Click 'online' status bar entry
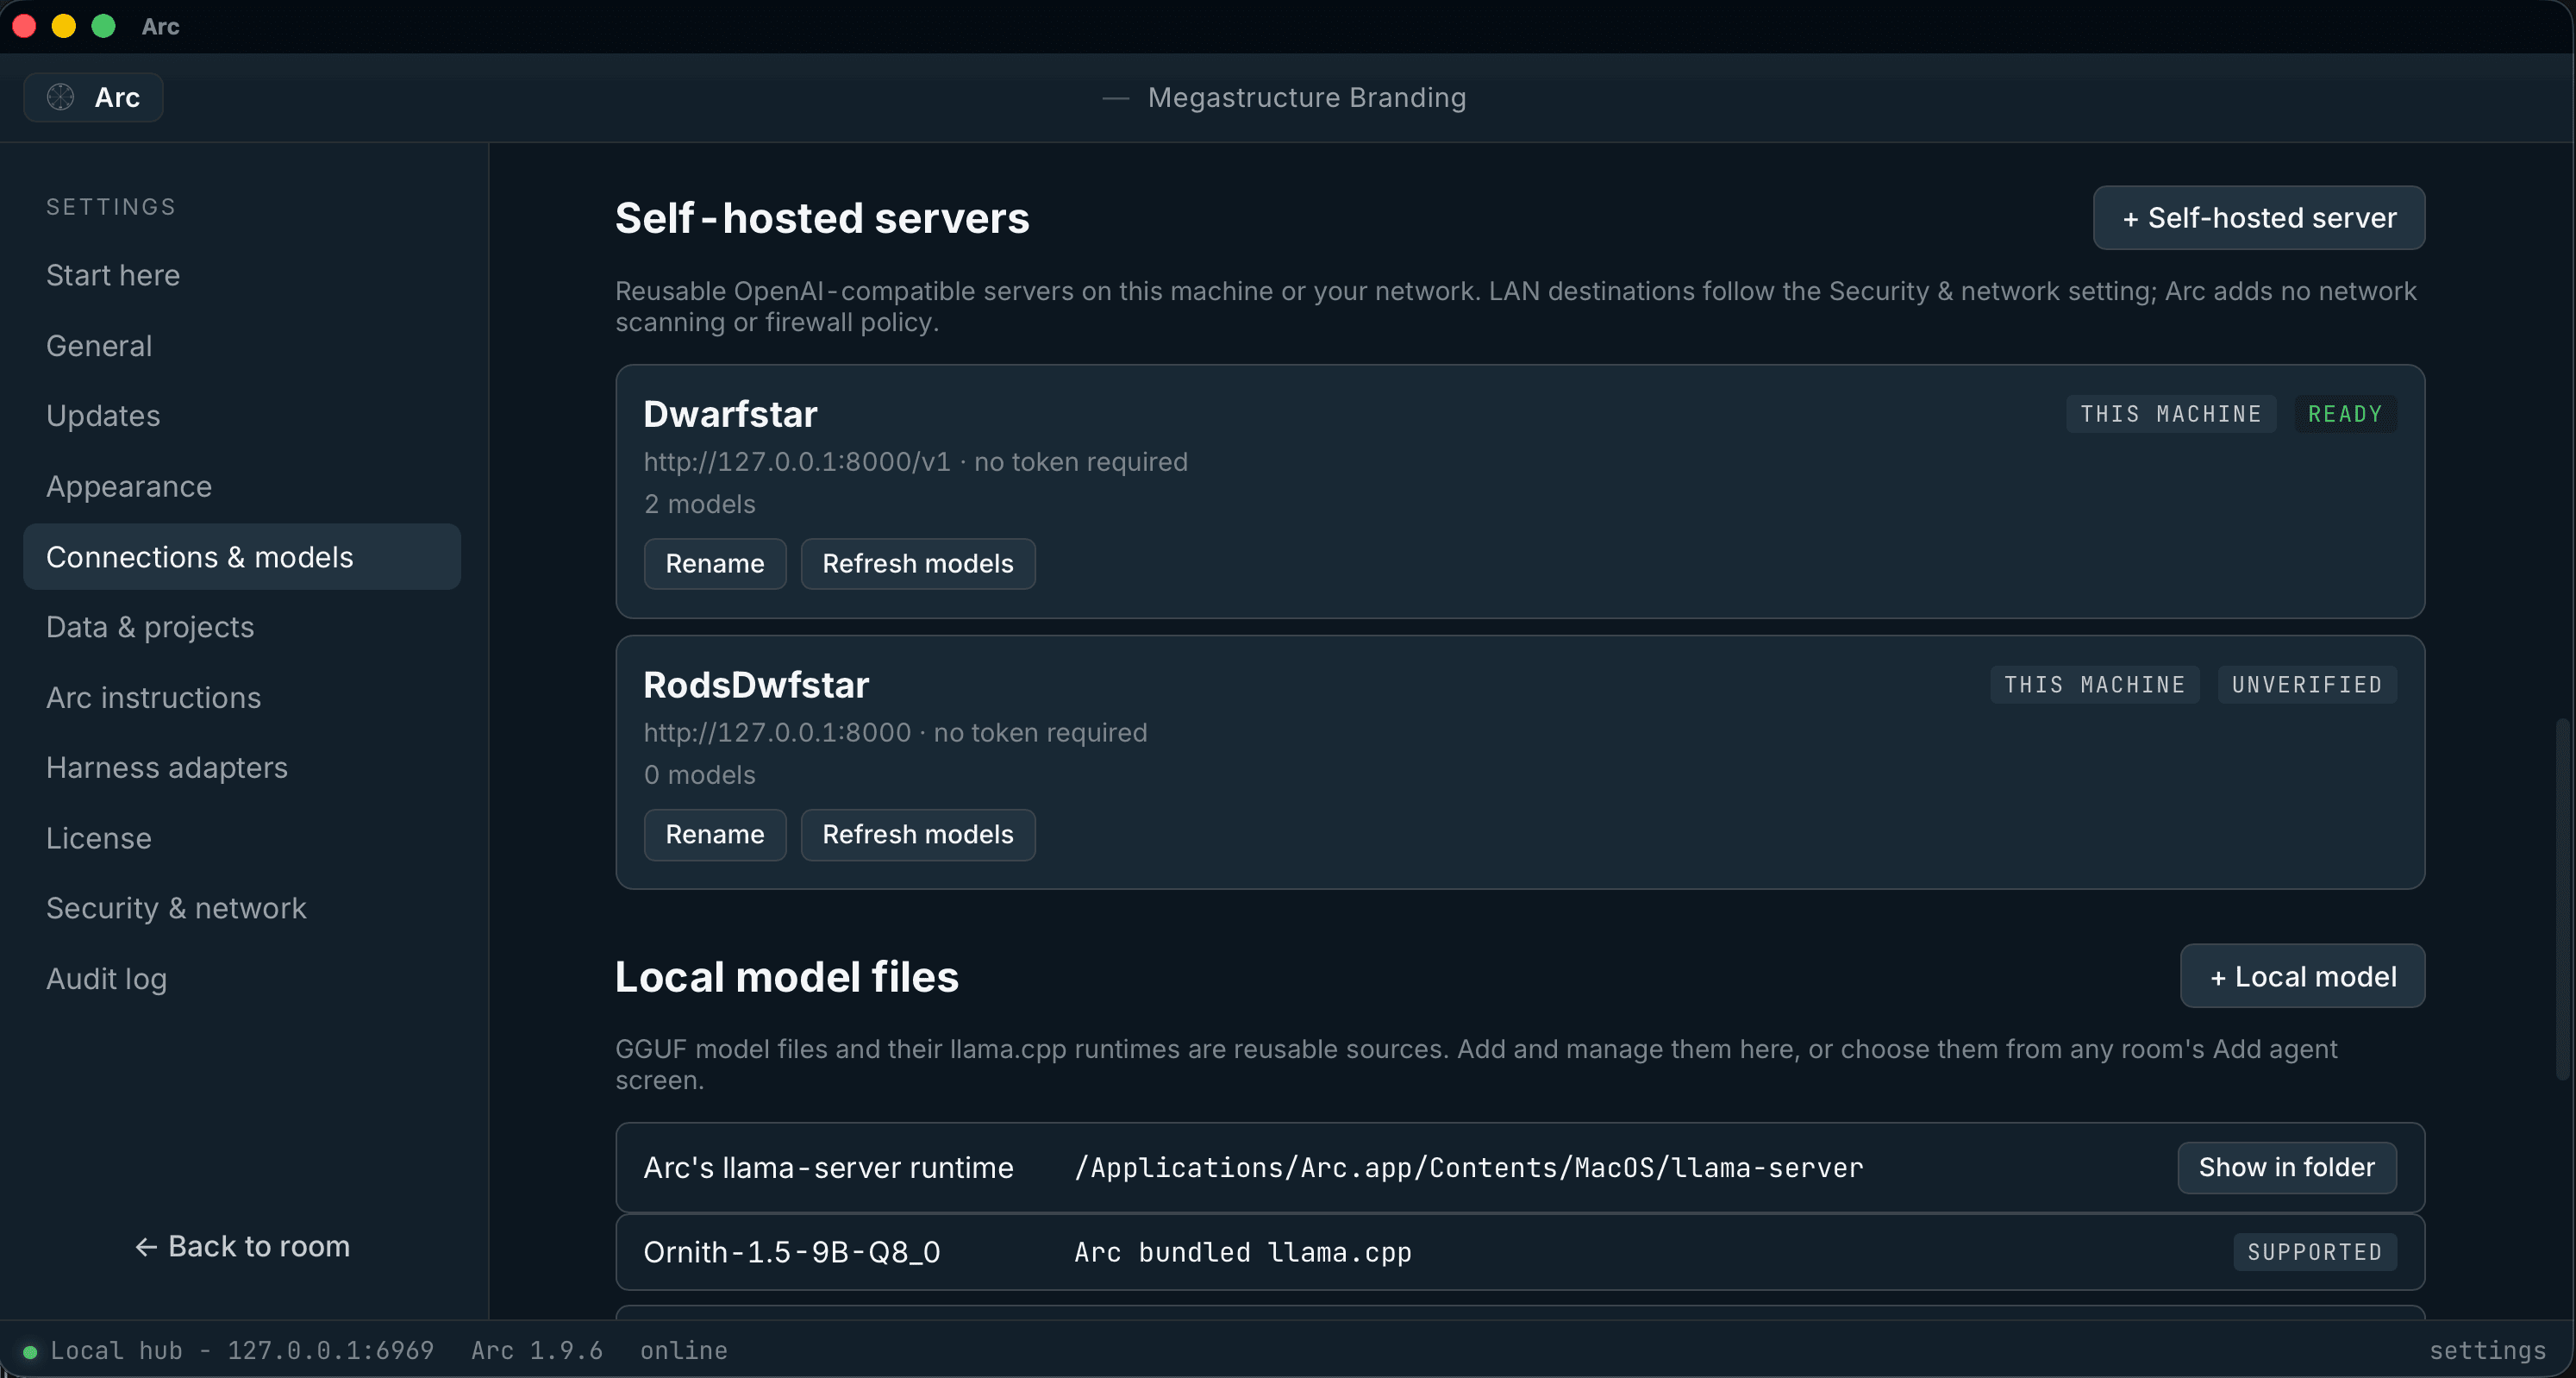This screenshot has height=1378, width=2576. 684,1351
